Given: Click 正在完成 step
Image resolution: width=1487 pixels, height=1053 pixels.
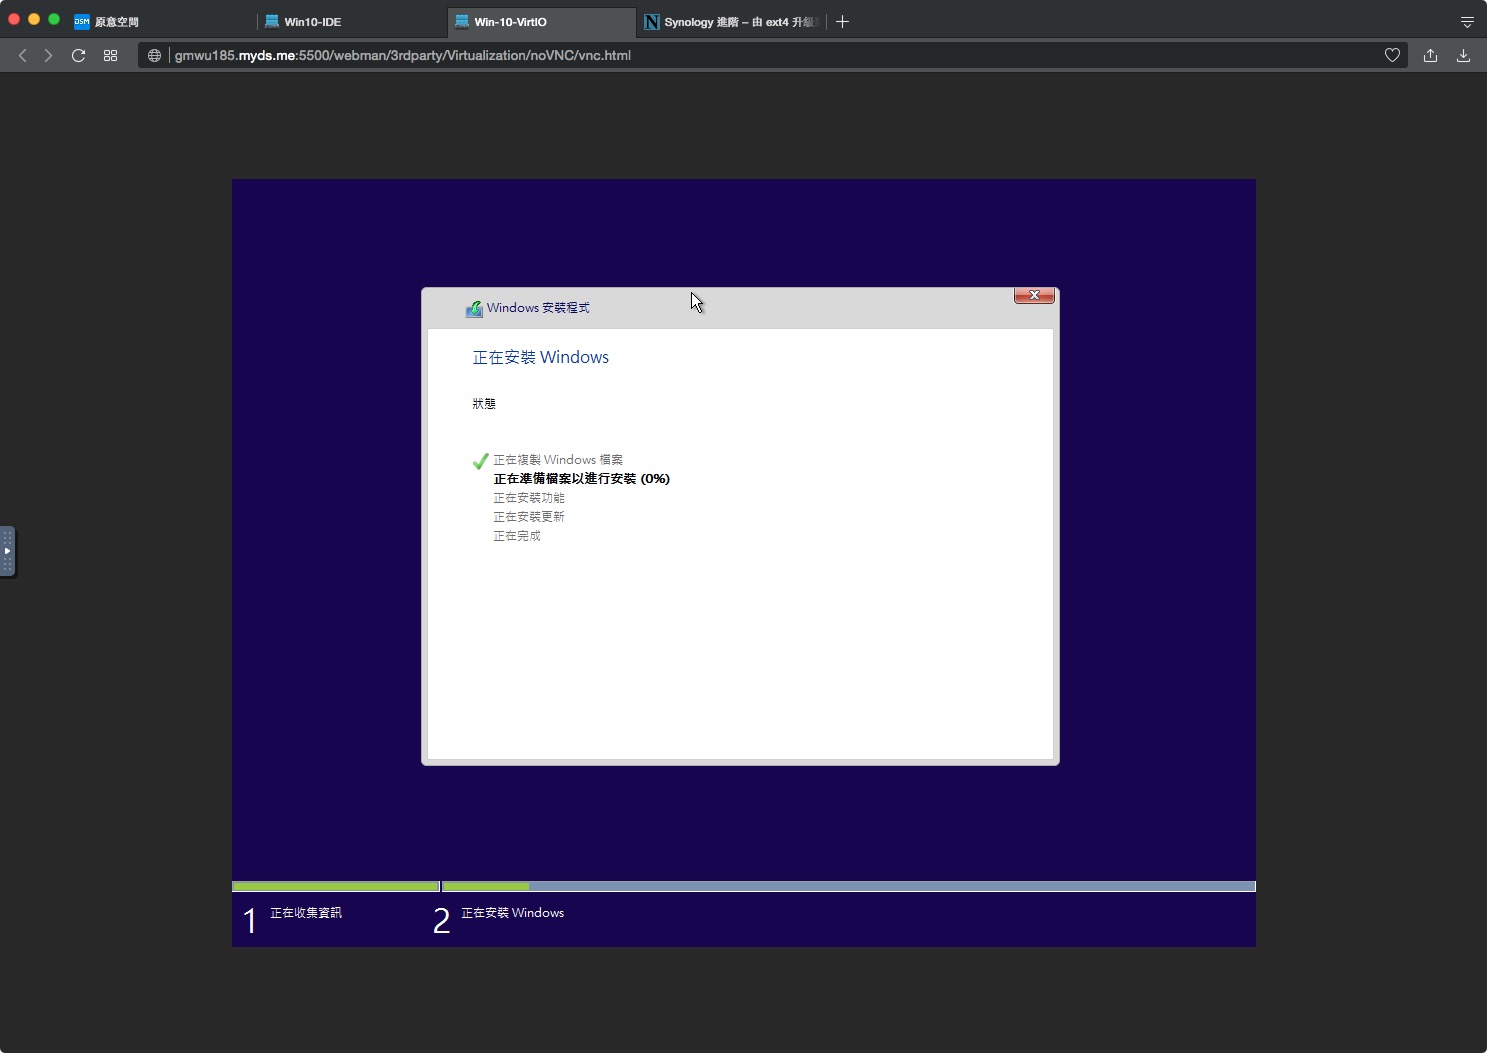Looking at the screenshot, I should click(x=517, y=536).
